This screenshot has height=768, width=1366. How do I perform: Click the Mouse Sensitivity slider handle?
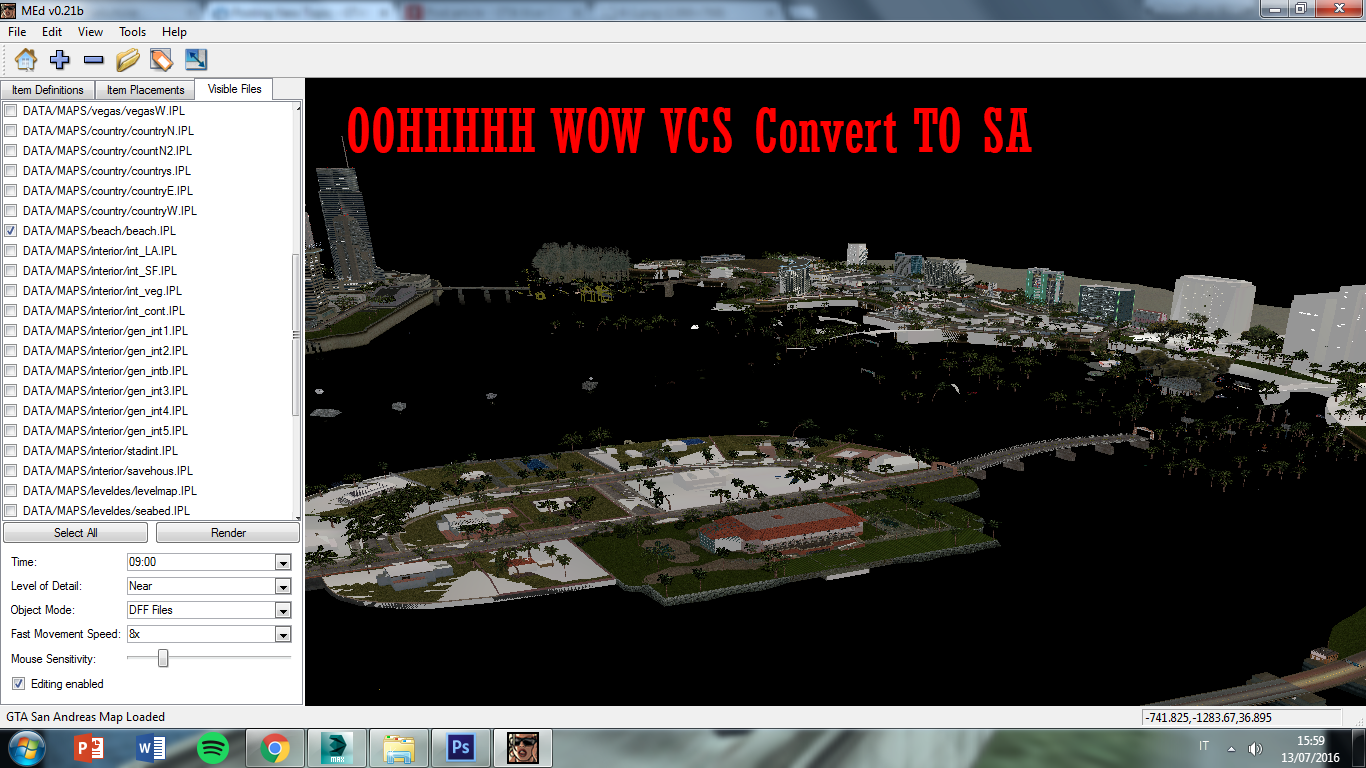[163, 658]
